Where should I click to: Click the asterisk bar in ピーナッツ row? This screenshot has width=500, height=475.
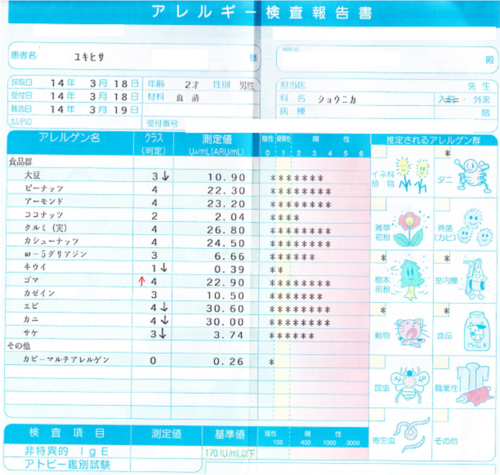[300, 191]
